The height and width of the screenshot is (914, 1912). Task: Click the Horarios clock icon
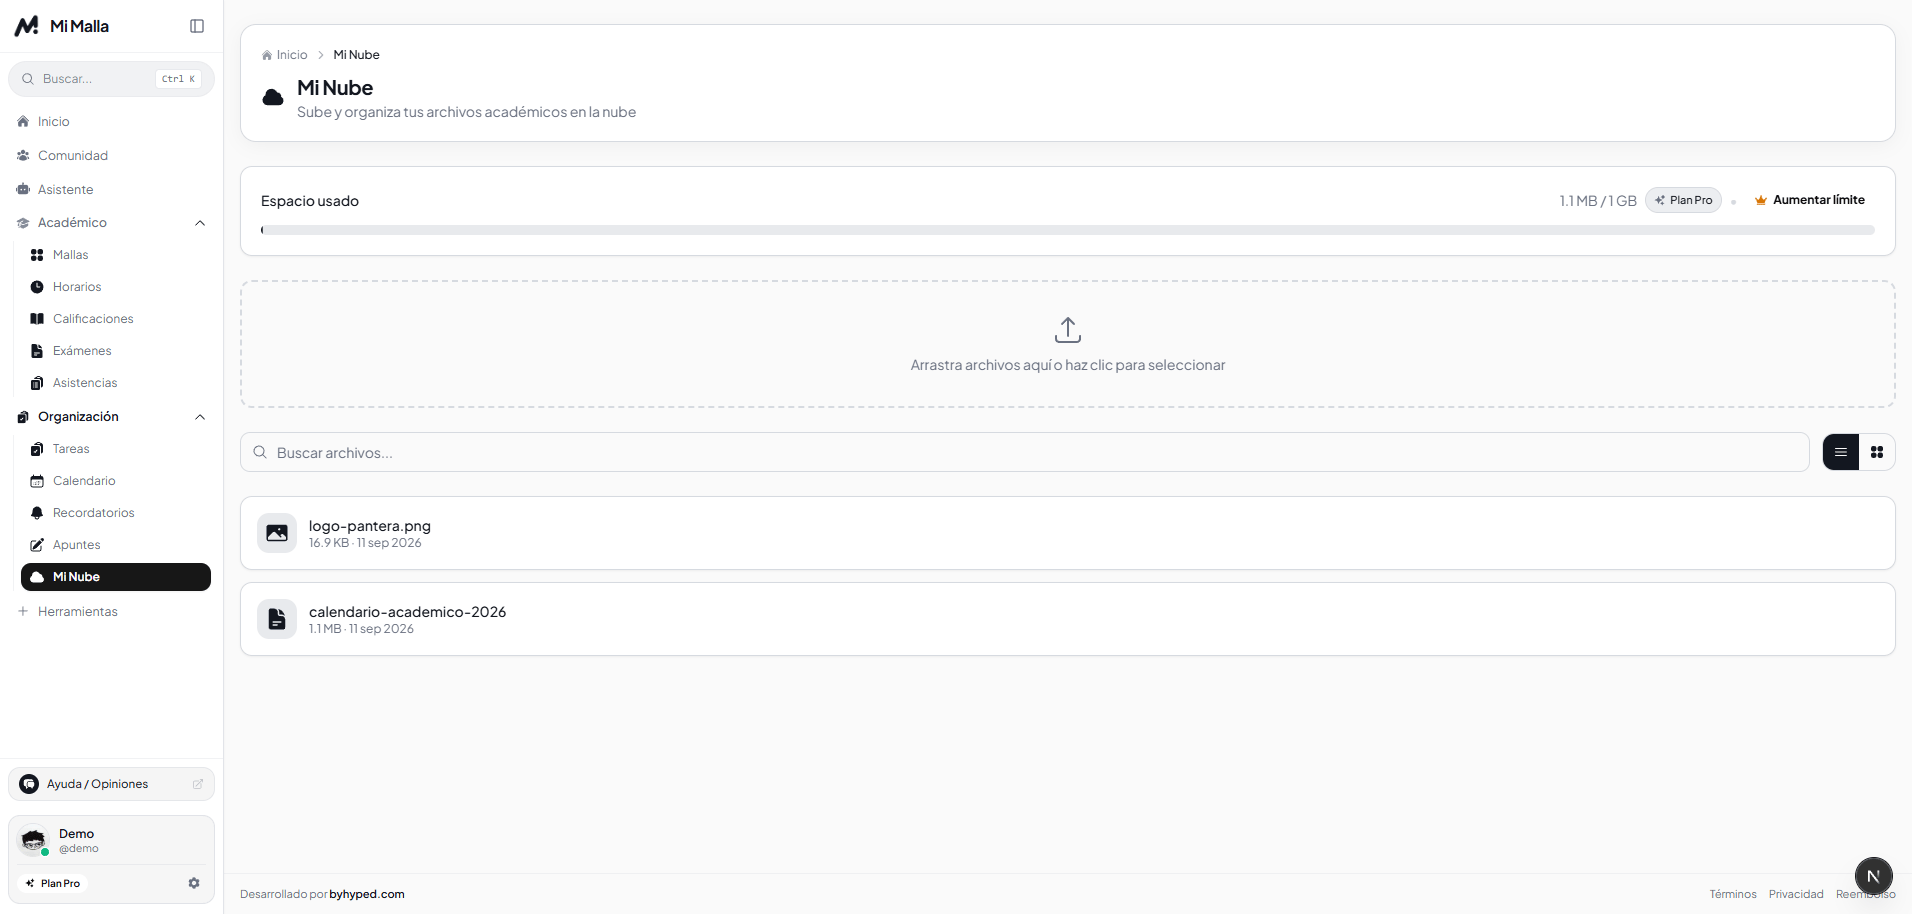point(37,287)
